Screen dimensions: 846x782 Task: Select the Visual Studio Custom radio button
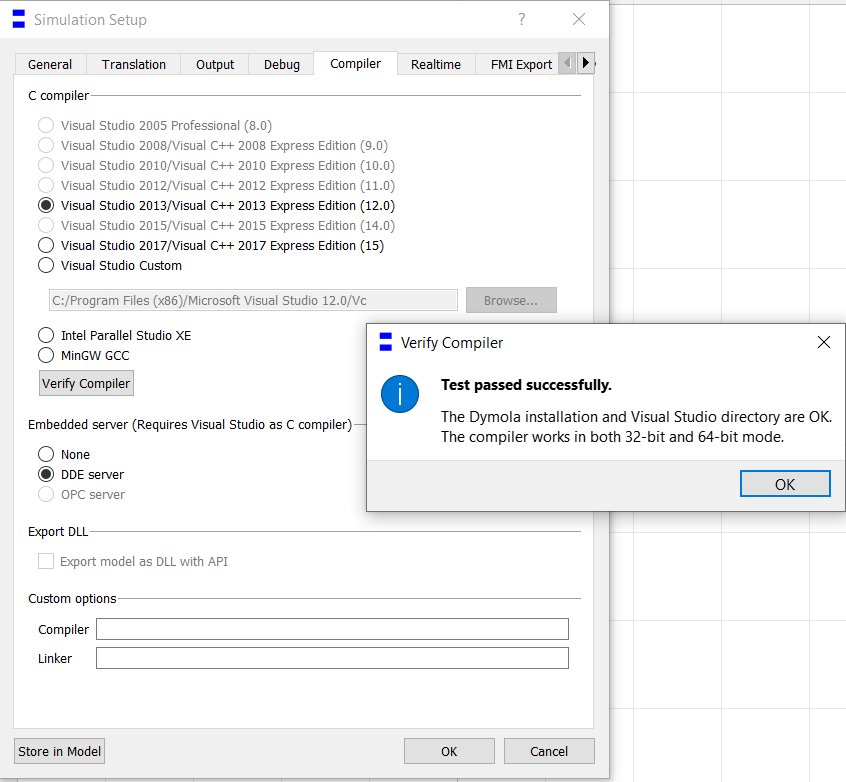click(x=46, y=265)
